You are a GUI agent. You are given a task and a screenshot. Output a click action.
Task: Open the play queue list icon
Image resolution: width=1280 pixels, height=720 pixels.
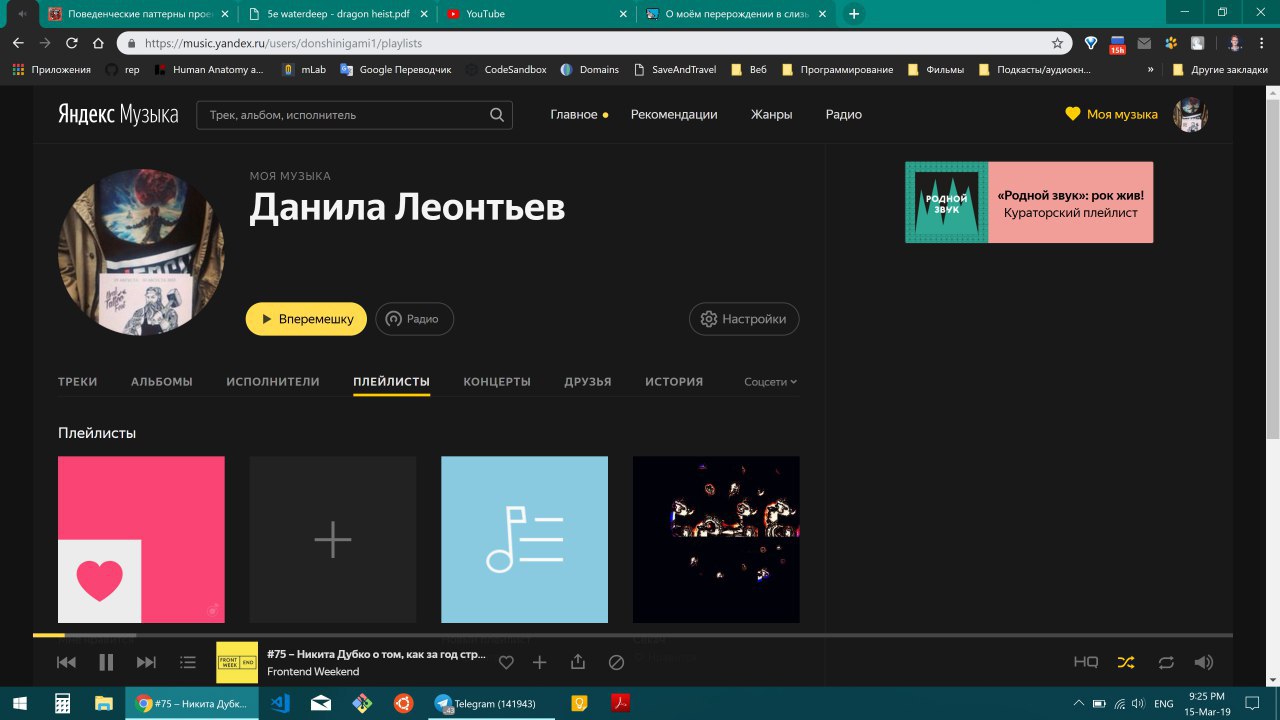[x=188, y=662]
